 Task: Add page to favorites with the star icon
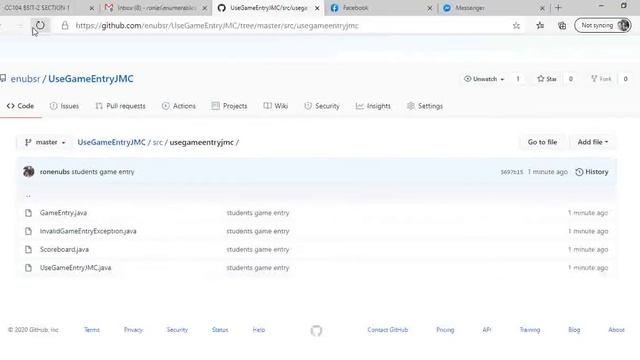516,26
